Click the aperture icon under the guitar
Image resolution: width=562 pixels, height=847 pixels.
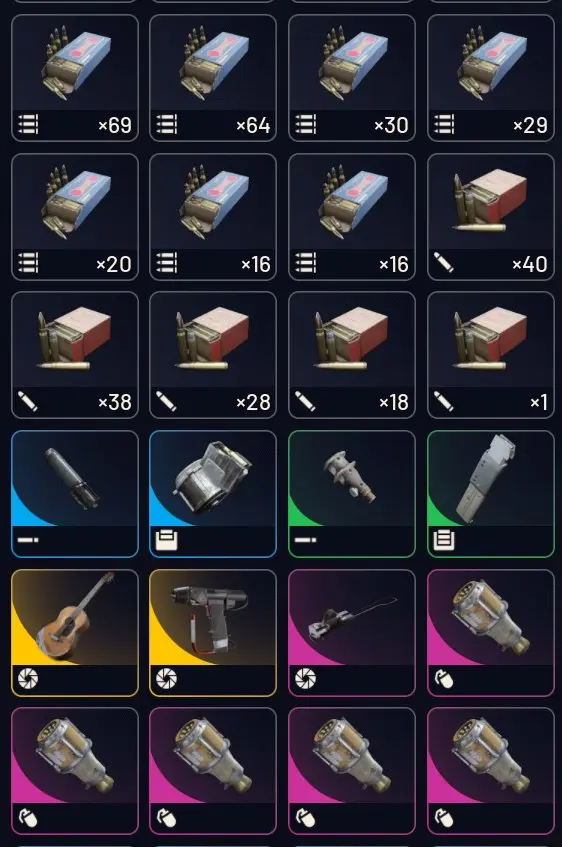click(x=28, y=678)
